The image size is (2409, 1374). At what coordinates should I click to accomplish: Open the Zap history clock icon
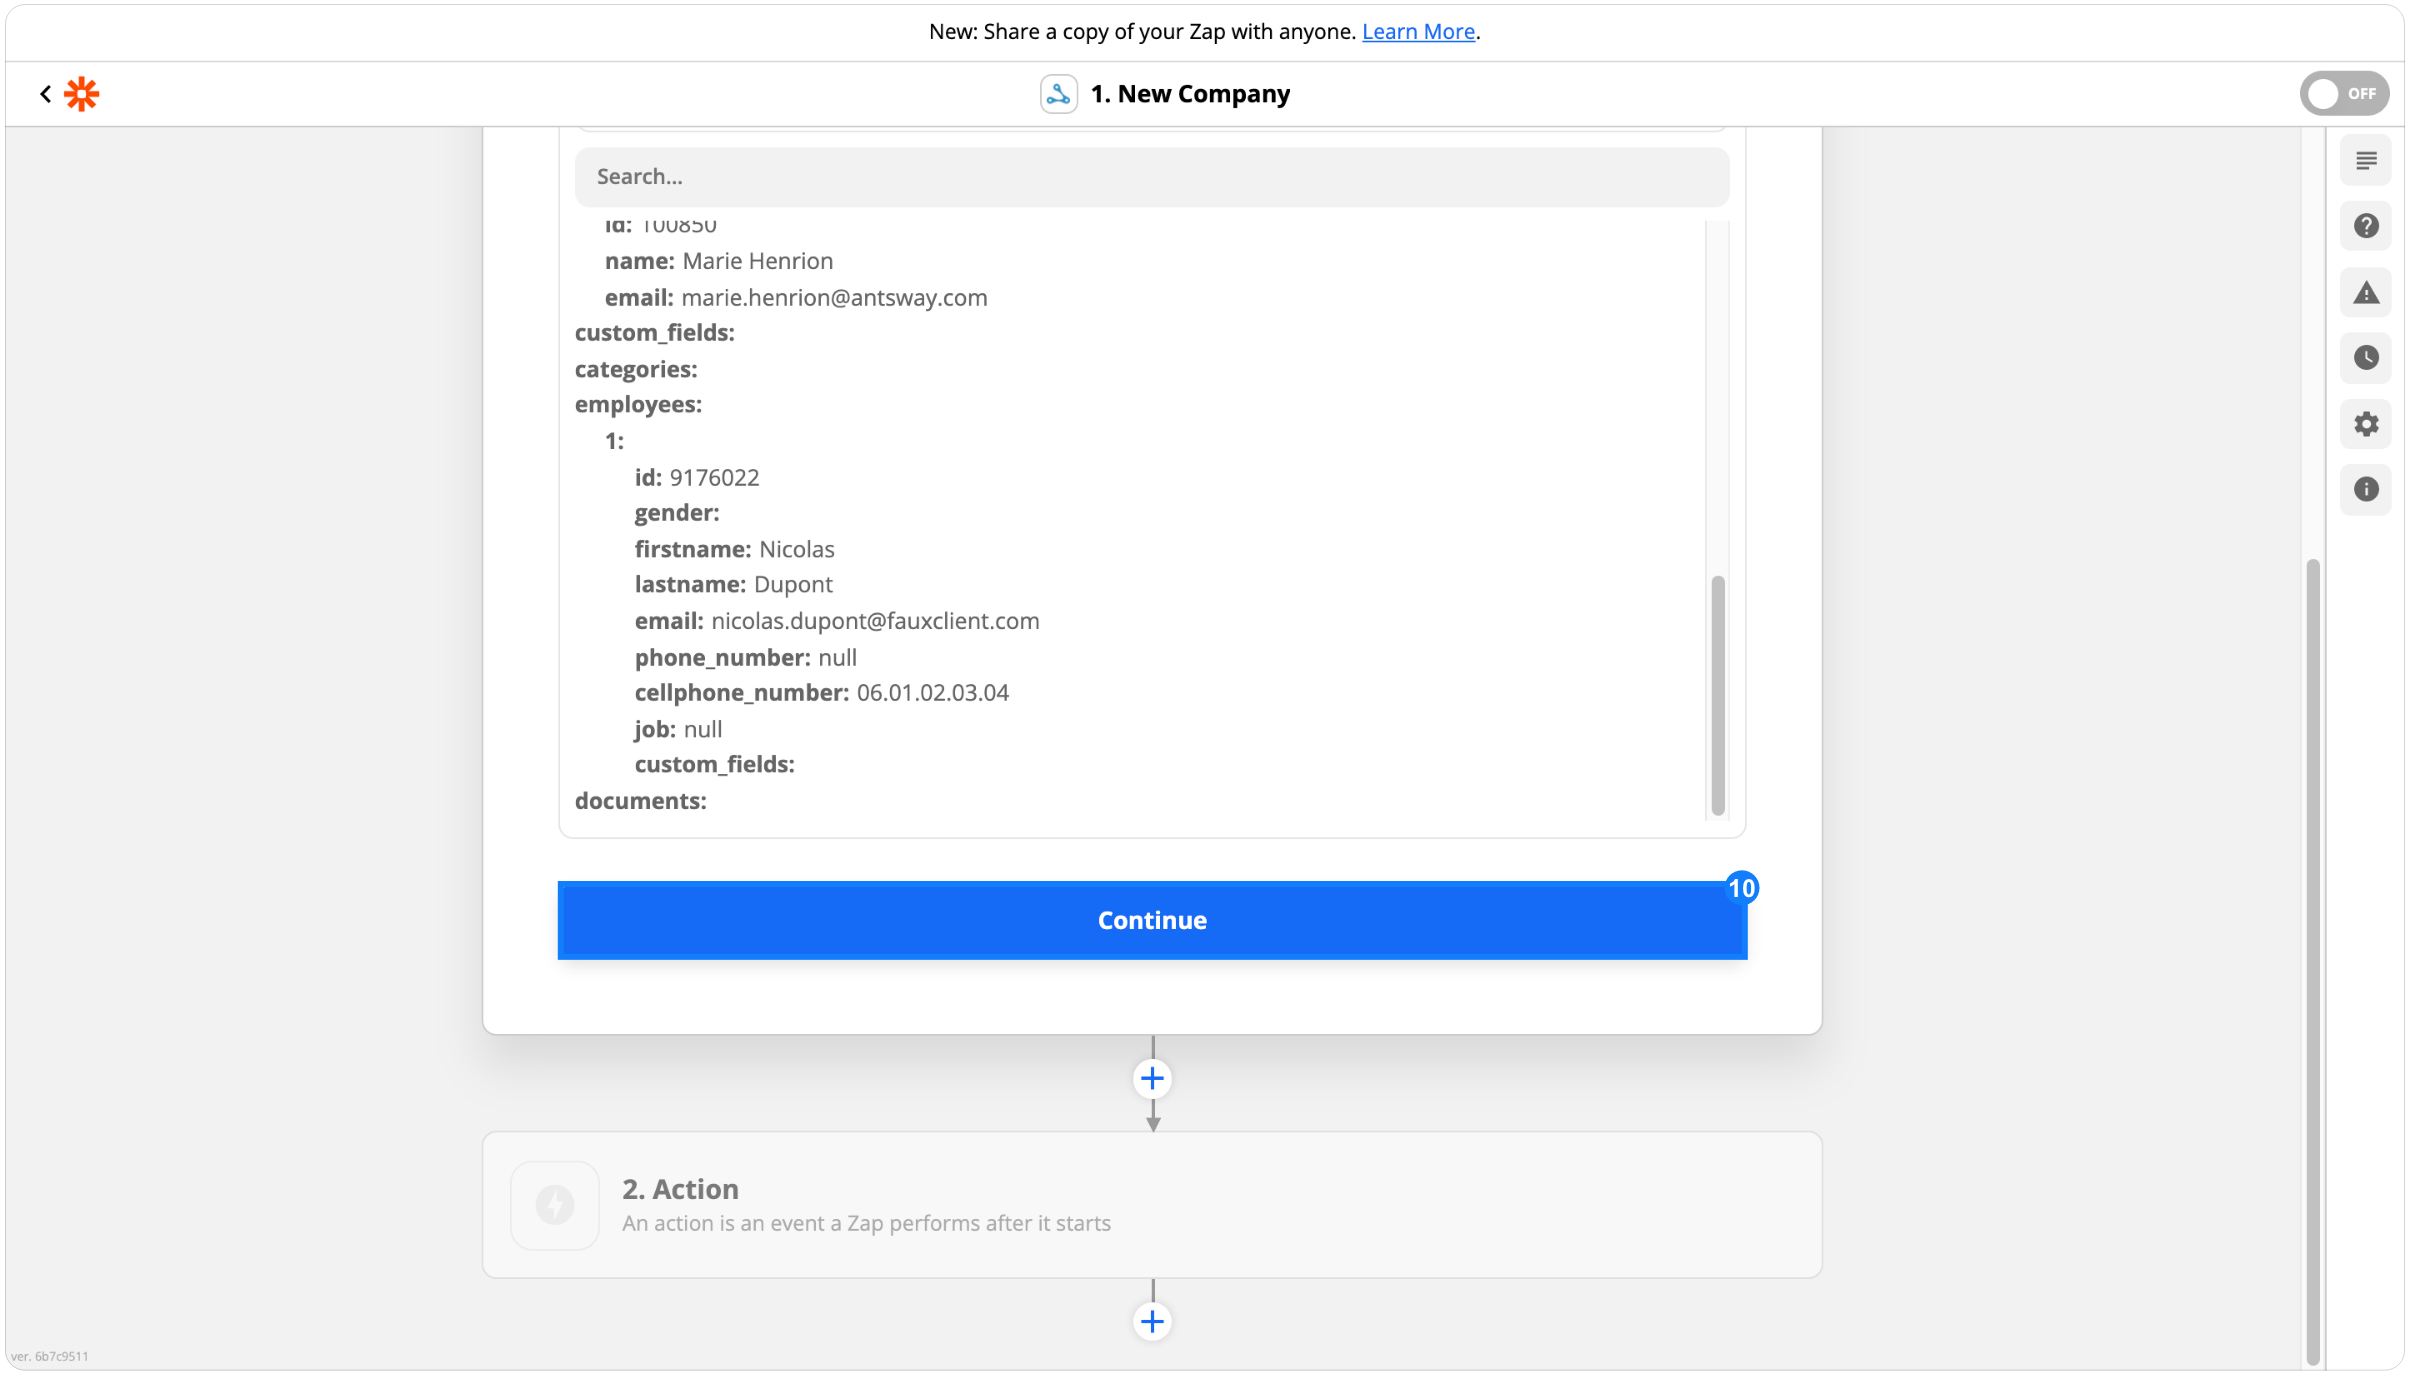pos(2365,358)
